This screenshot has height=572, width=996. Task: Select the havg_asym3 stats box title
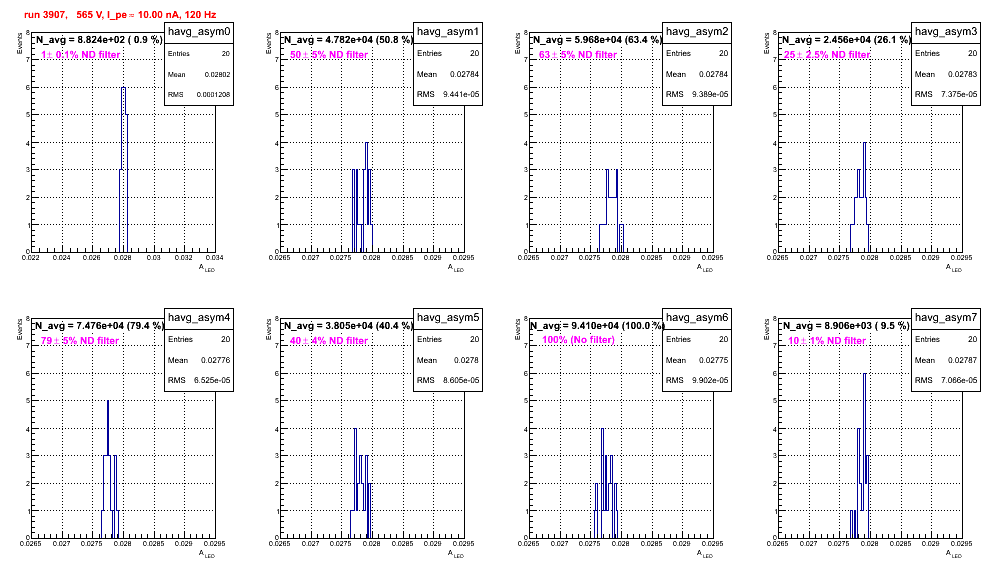tap(946, 32)
